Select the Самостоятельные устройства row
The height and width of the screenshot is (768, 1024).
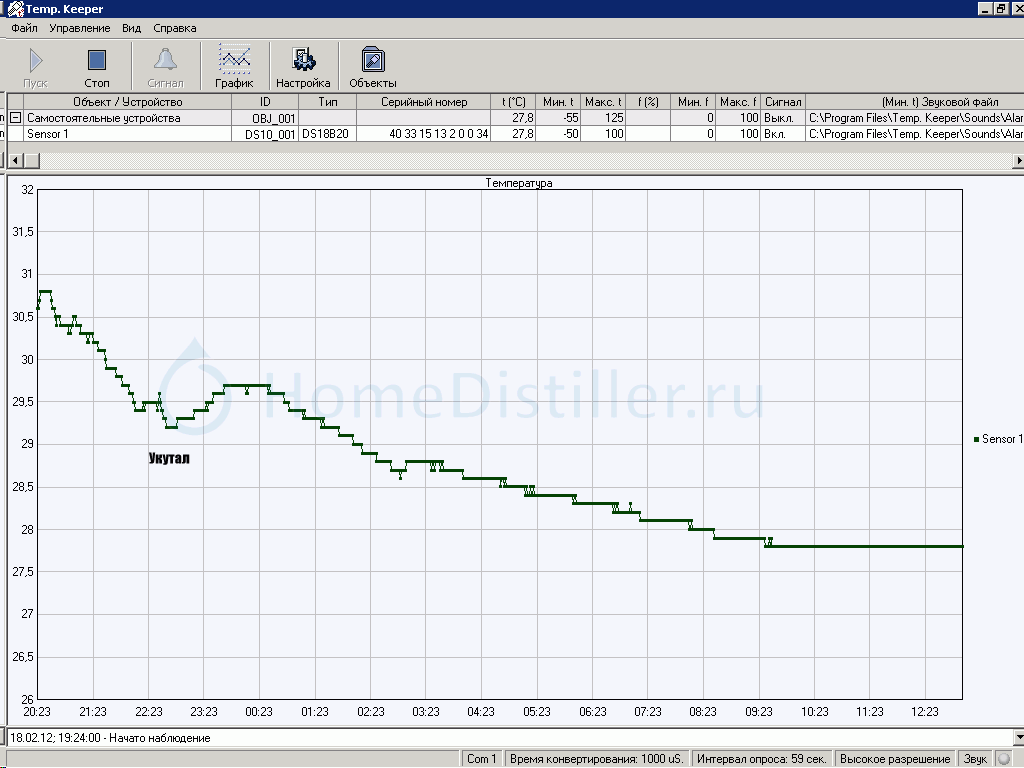pyautogui.click(x=515, y=118)
